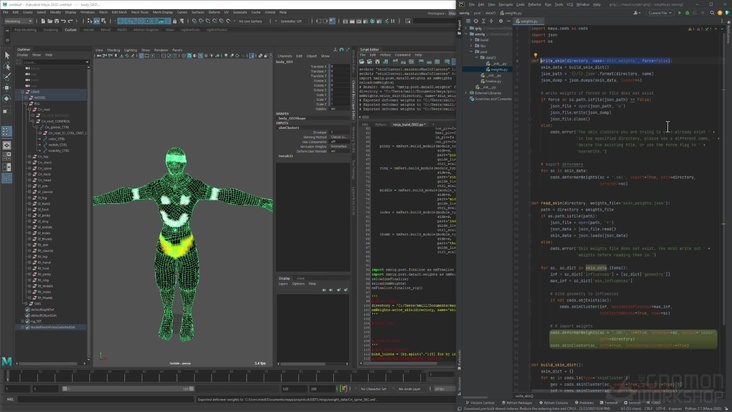Open the Refactor menu in PyCharm

pyautogui.click(x=535, y=4)
